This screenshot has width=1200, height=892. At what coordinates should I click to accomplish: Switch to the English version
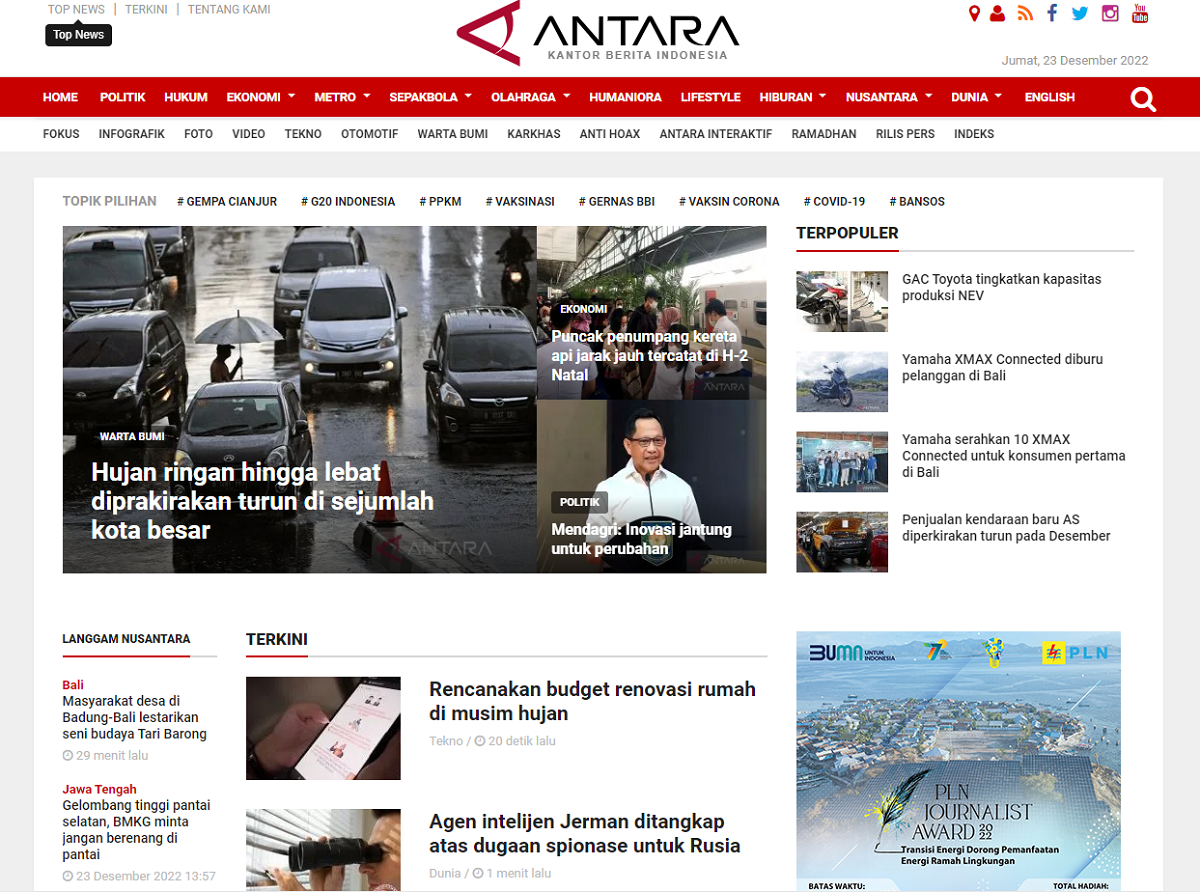pyautogui.click(x=1049, y=97)
